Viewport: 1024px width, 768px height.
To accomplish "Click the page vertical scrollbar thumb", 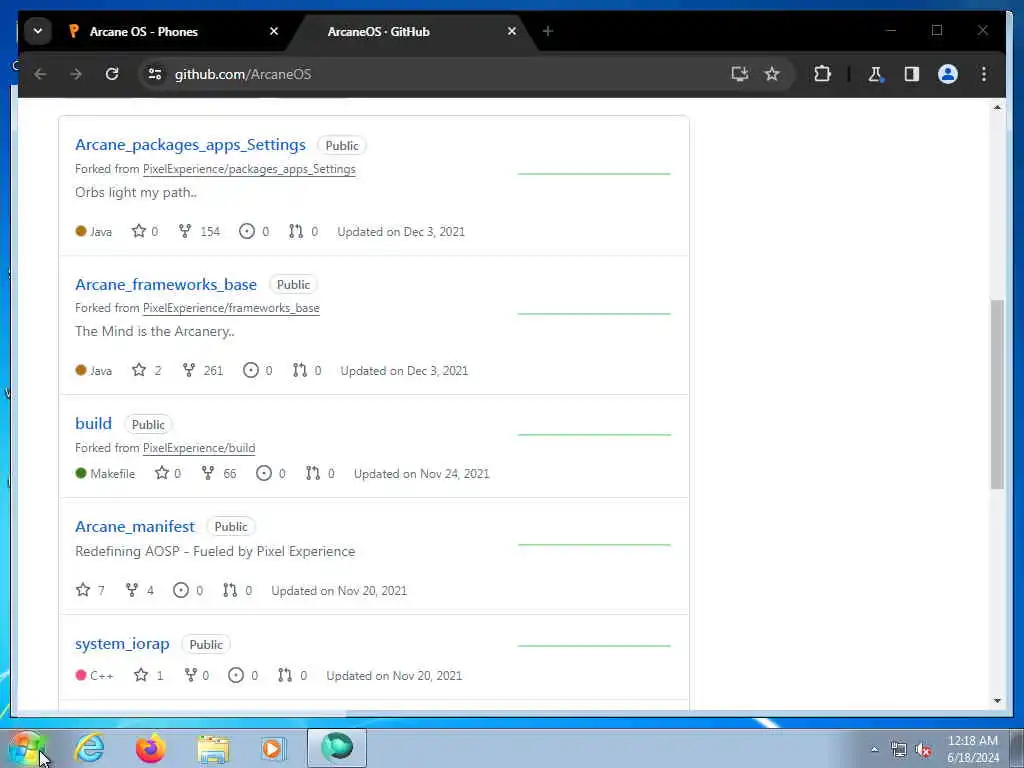I will click(x=997, y=394).
